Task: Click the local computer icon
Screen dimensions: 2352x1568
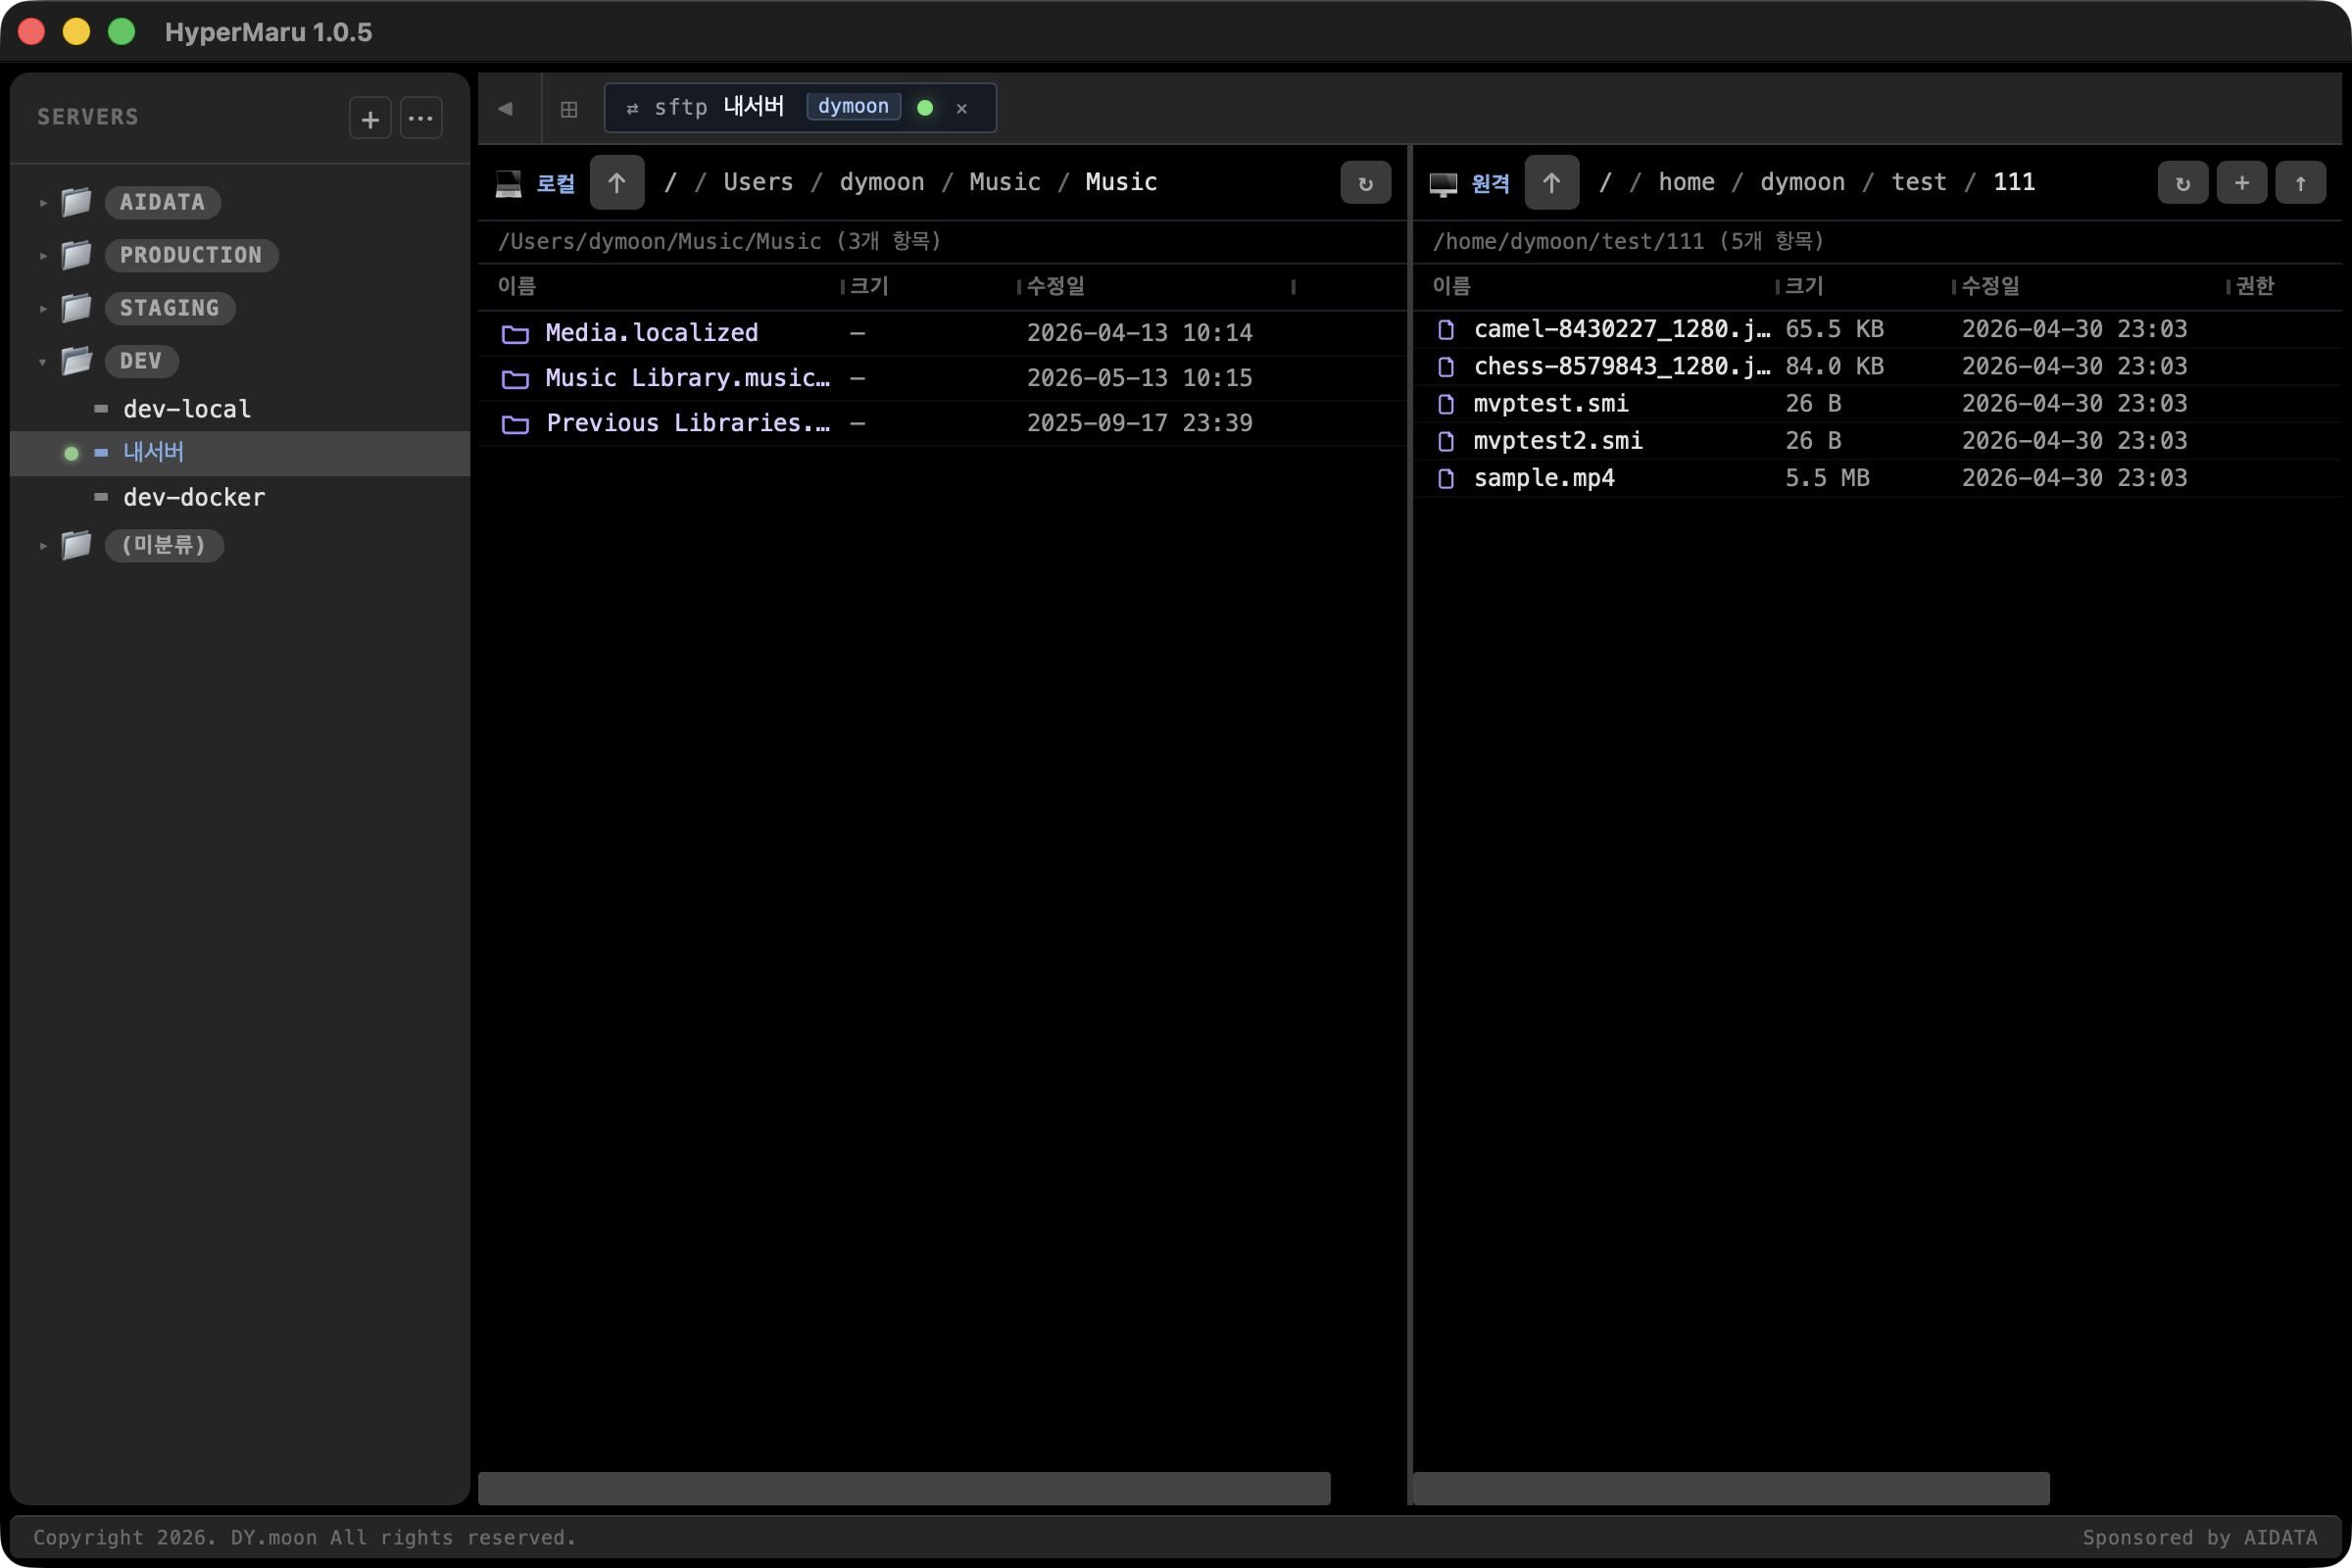Action: tap(509, 184)
